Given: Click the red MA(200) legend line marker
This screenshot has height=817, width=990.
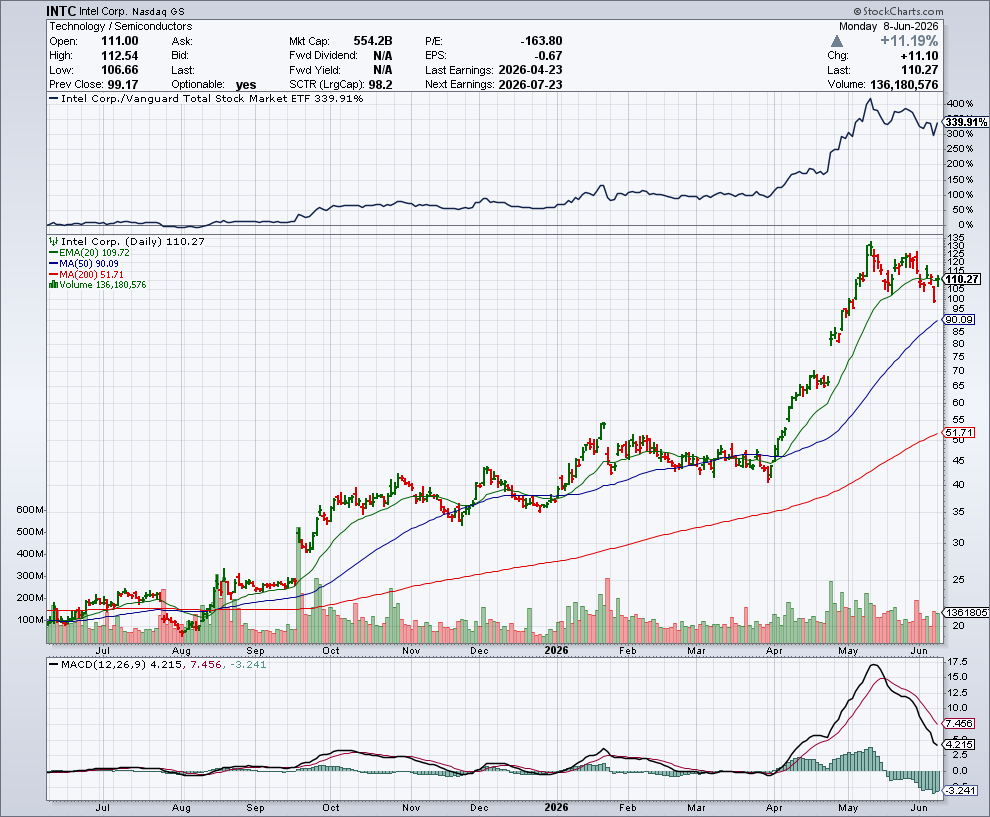Looking at the screenshot, I should pyautogui.click(x=54, y=275).
